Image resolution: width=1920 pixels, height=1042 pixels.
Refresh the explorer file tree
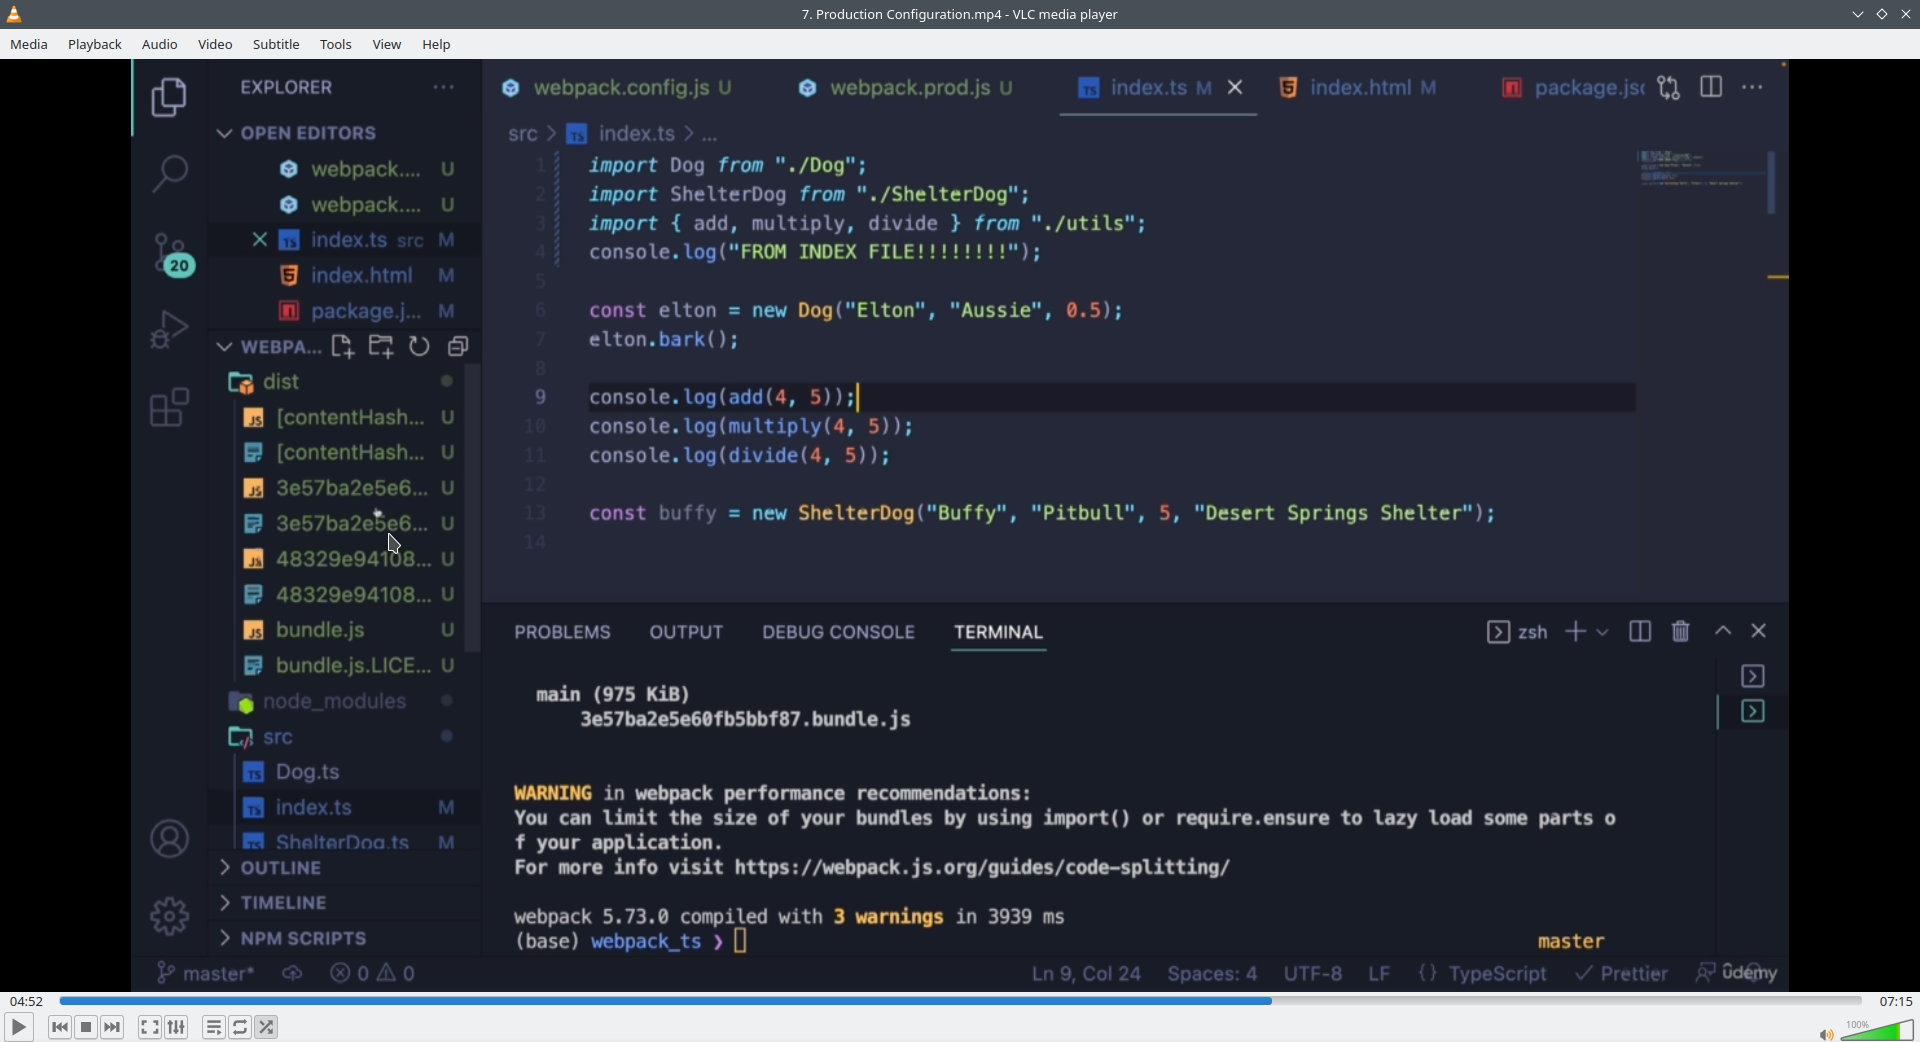pos(419,347)
